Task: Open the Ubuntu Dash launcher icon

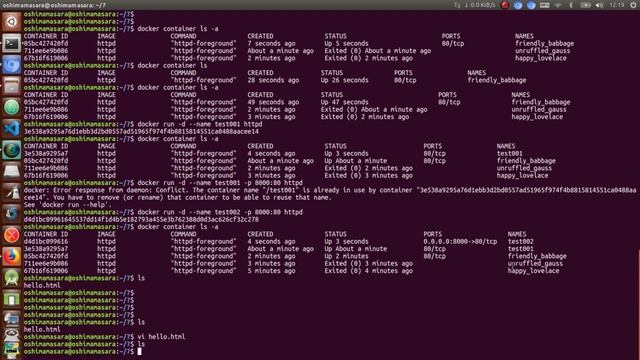Action: click(x=11, y=22)
